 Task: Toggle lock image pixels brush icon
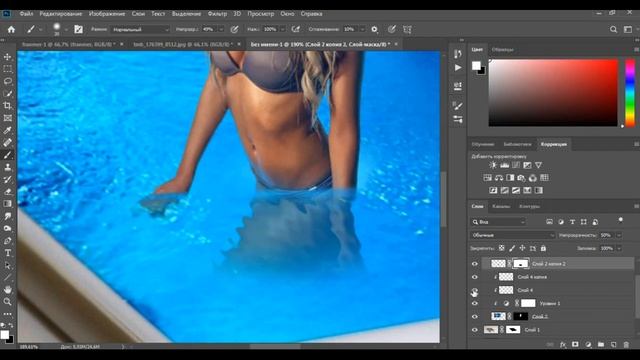(x=512, y=248)
